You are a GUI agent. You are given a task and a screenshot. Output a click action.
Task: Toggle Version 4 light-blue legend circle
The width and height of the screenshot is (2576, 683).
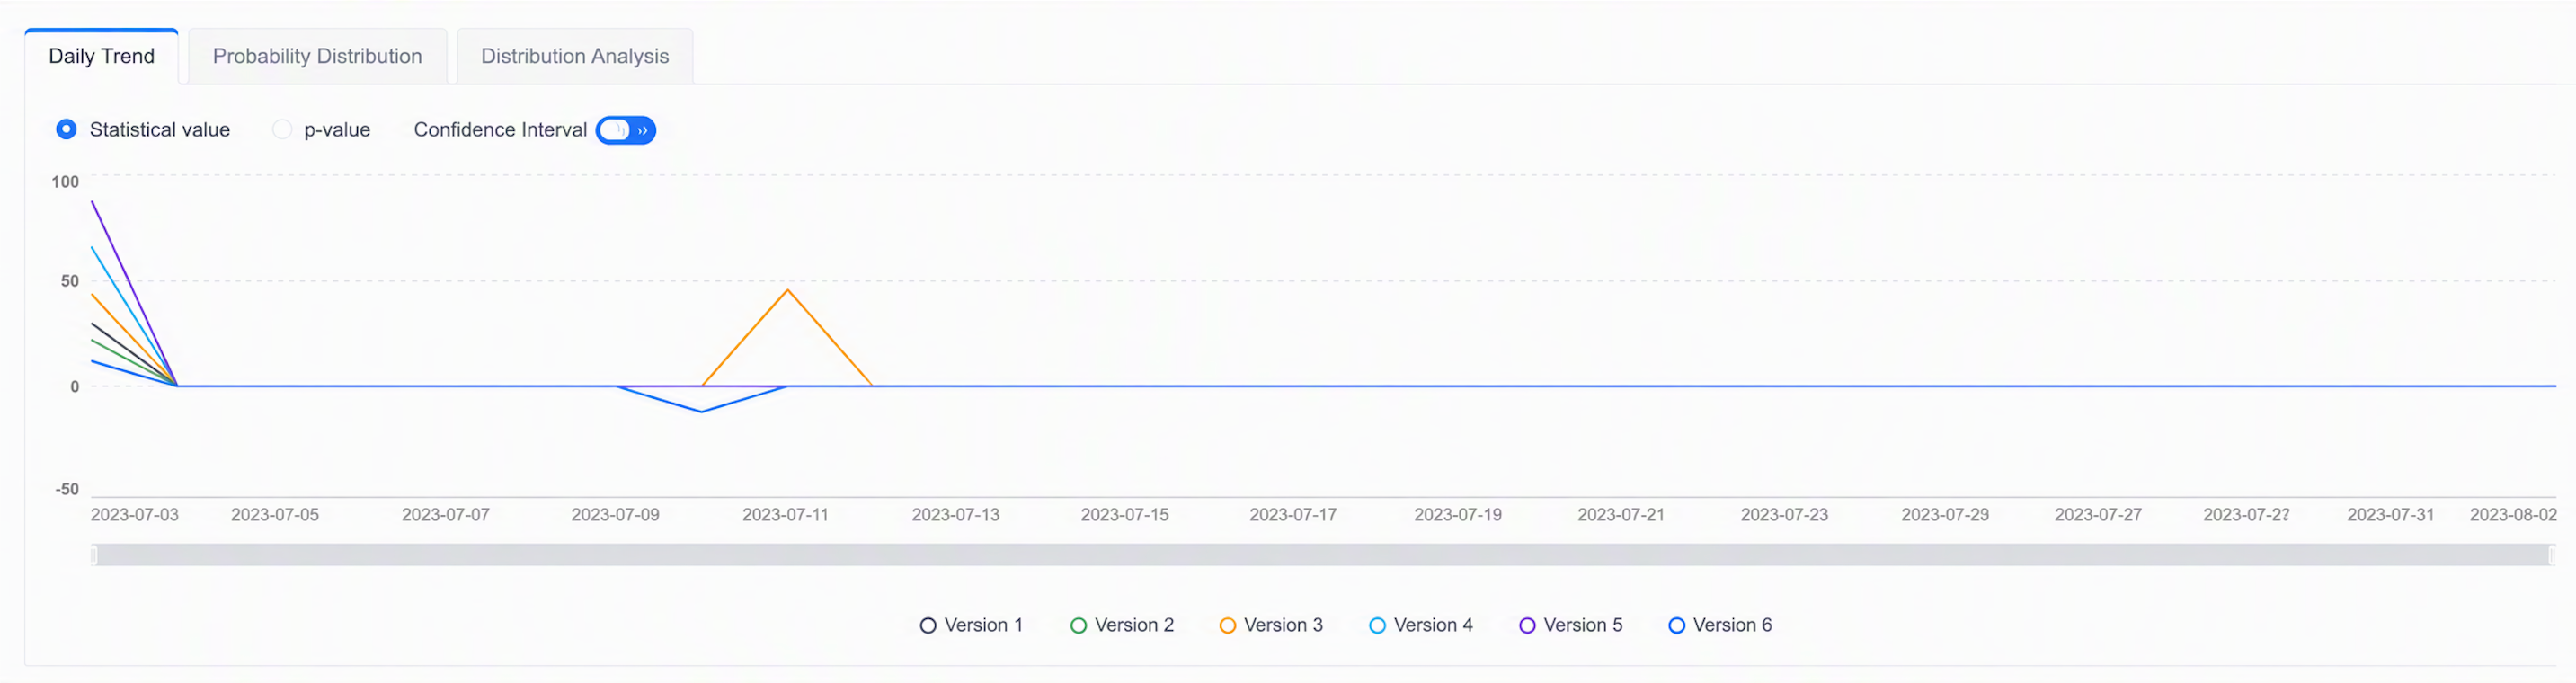click(x=1377, y=625)
